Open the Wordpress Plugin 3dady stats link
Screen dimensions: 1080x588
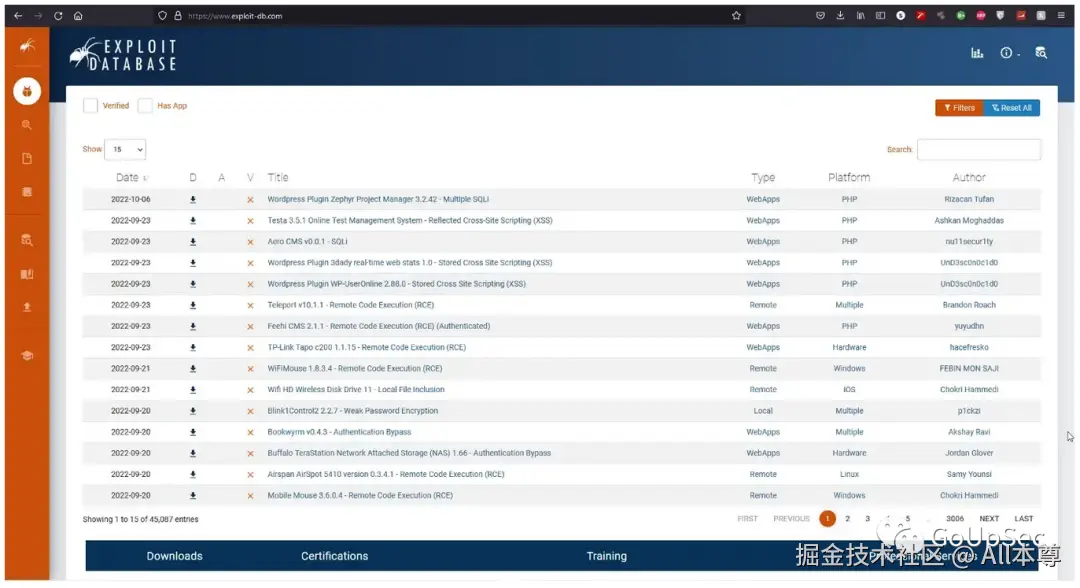pos(410,263)
